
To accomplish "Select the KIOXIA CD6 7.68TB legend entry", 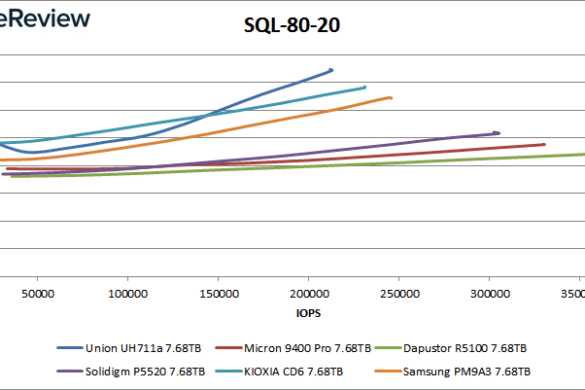I will 279,371.
